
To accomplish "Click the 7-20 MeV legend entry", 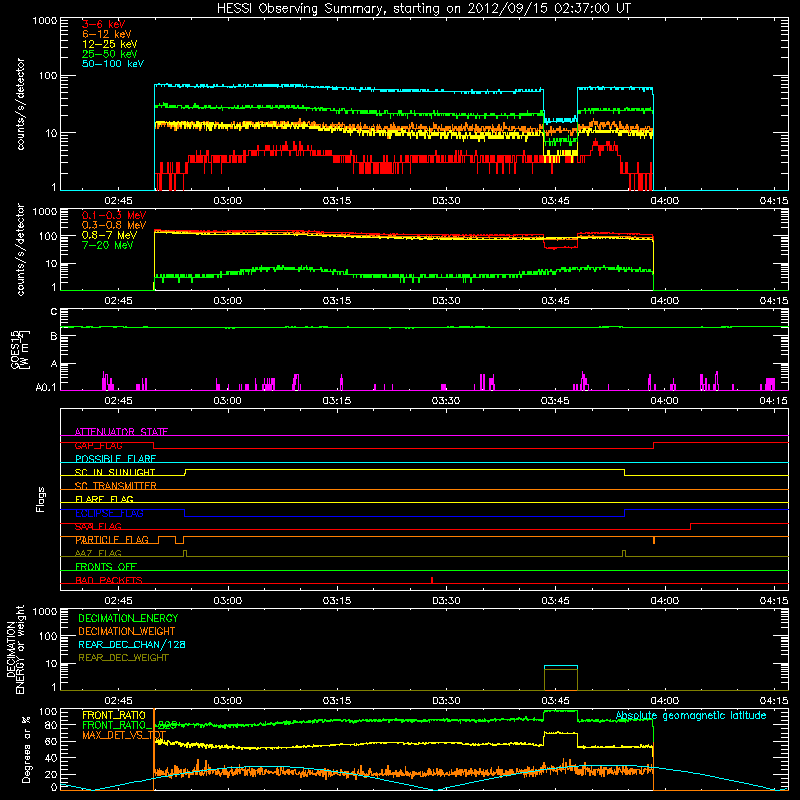I will click(x=107, y=245).
